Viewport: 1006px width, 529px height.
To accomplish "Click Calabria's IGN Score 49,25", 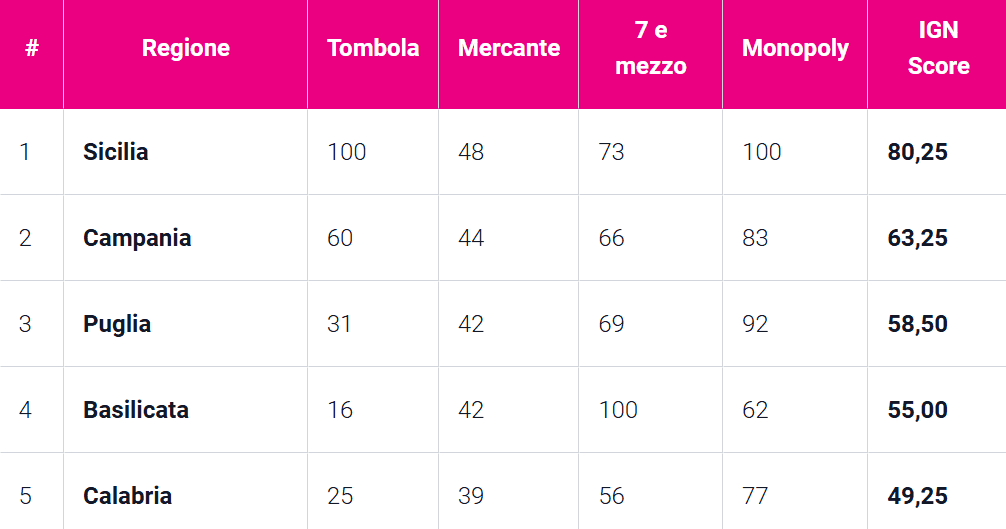I will (917, 496).
